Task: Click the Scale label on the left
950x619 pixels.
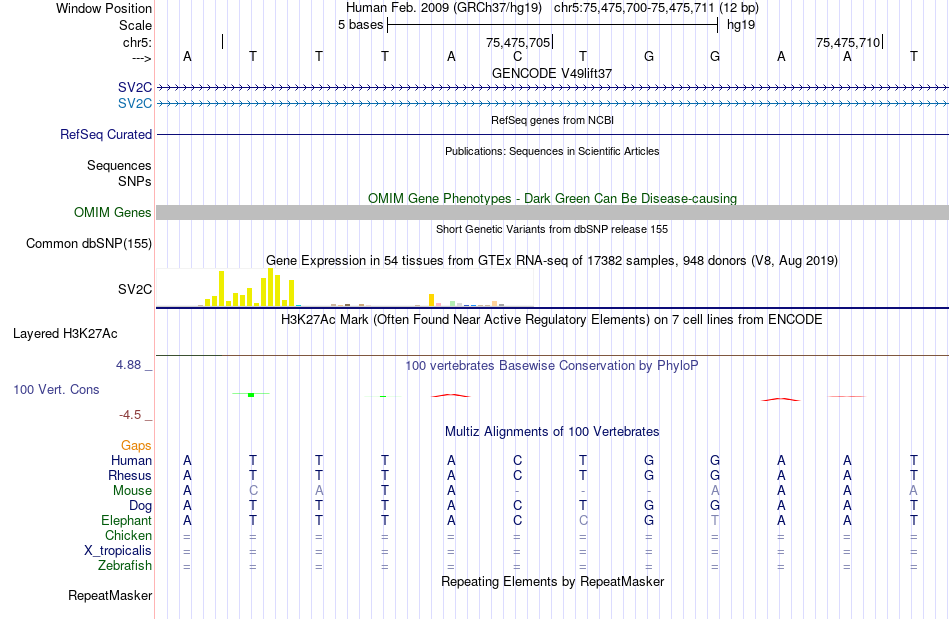Action: tap(135, 25)
